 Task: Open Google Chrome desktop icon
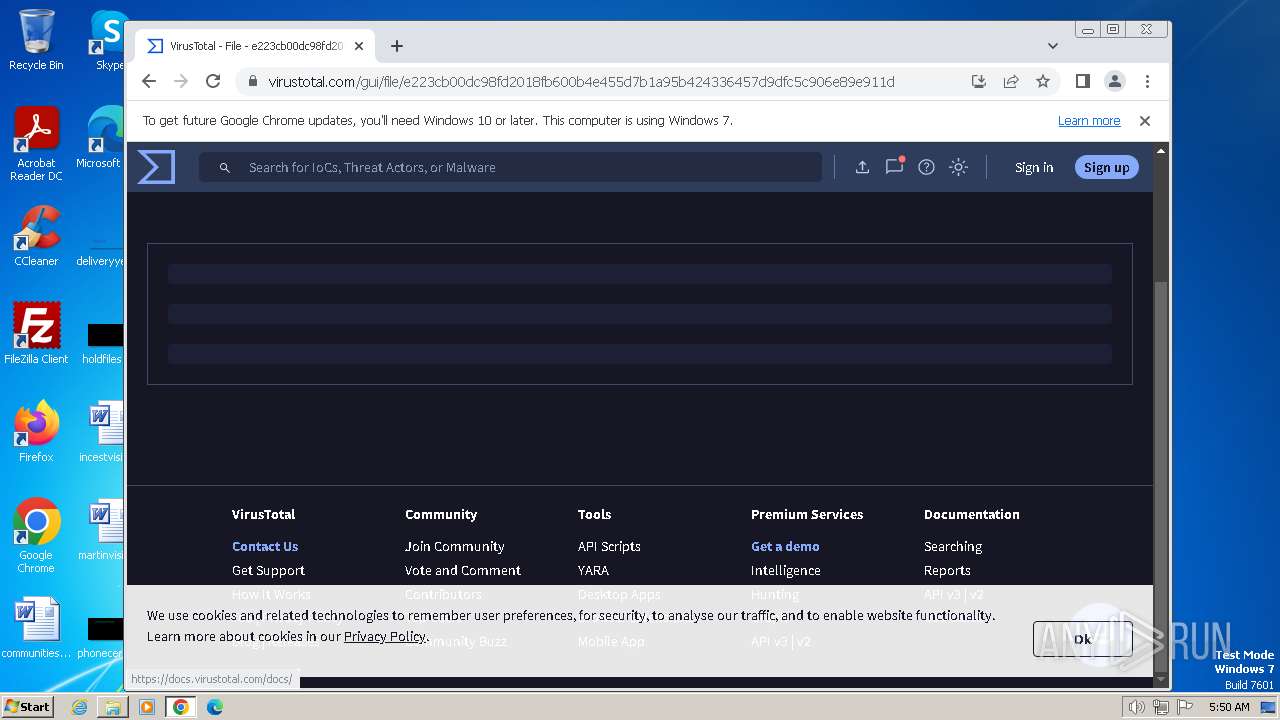36,536
